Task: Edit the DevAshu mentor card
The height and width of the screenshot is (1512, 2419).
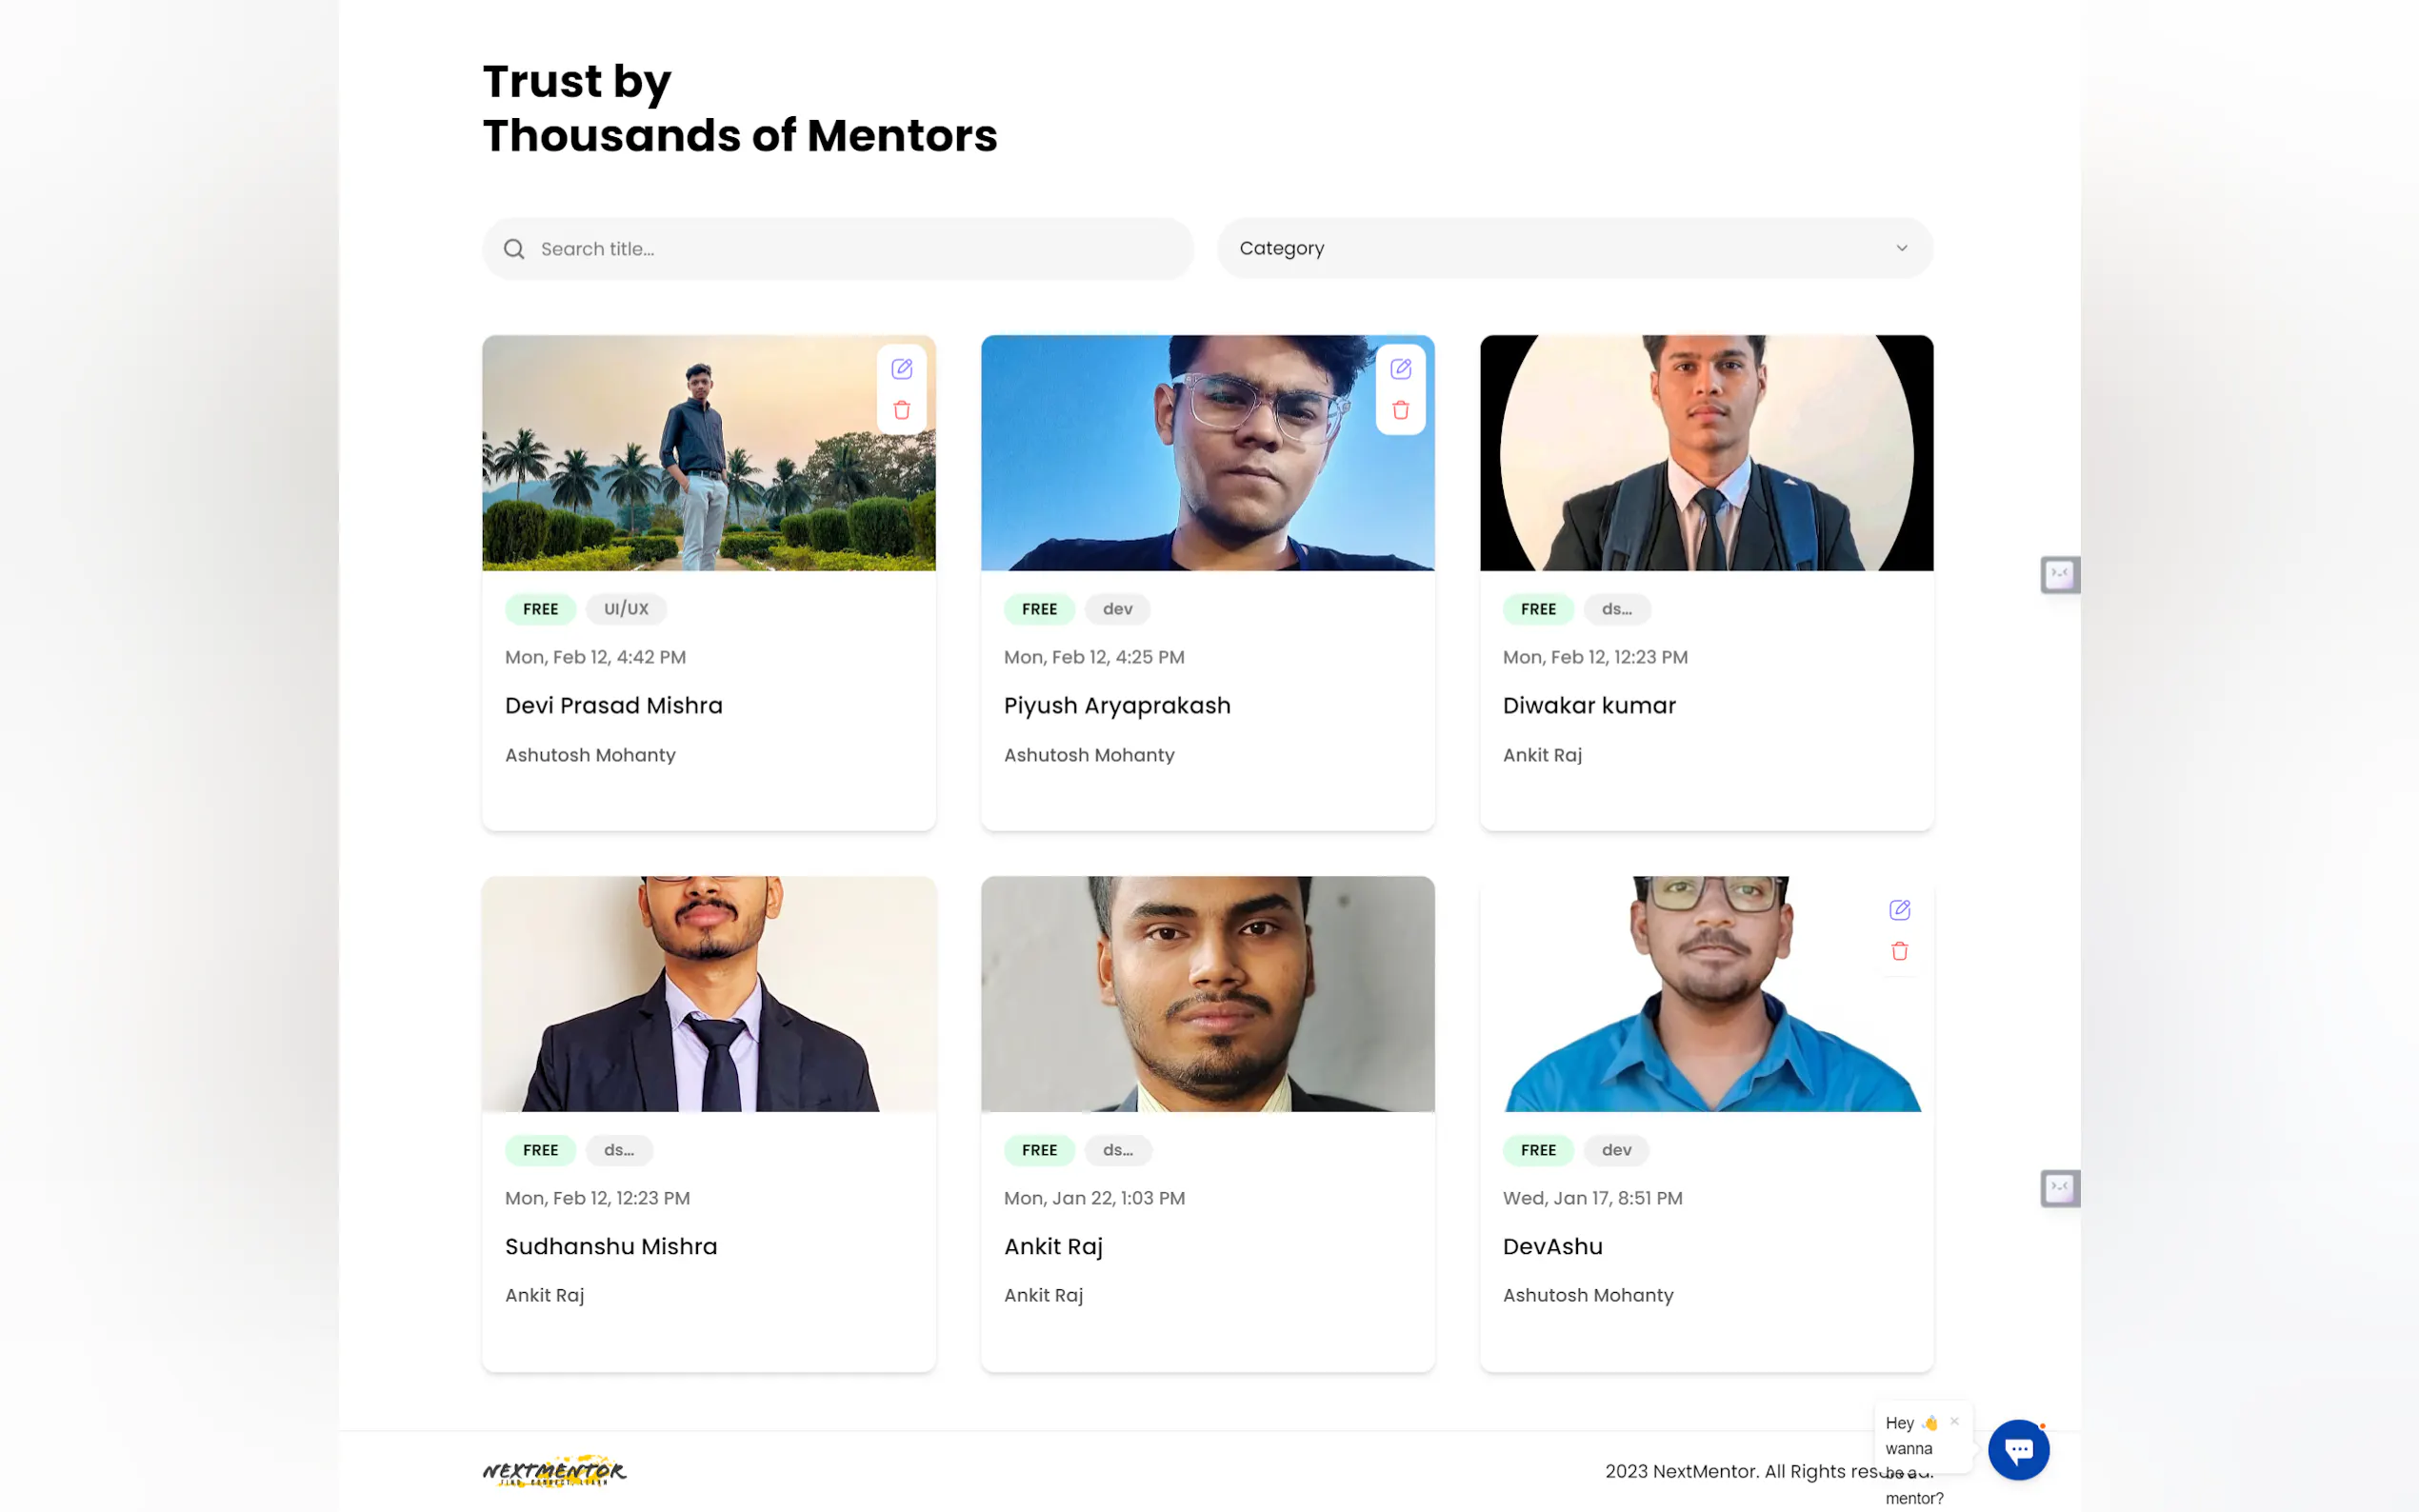Action: click(1899, 910)
